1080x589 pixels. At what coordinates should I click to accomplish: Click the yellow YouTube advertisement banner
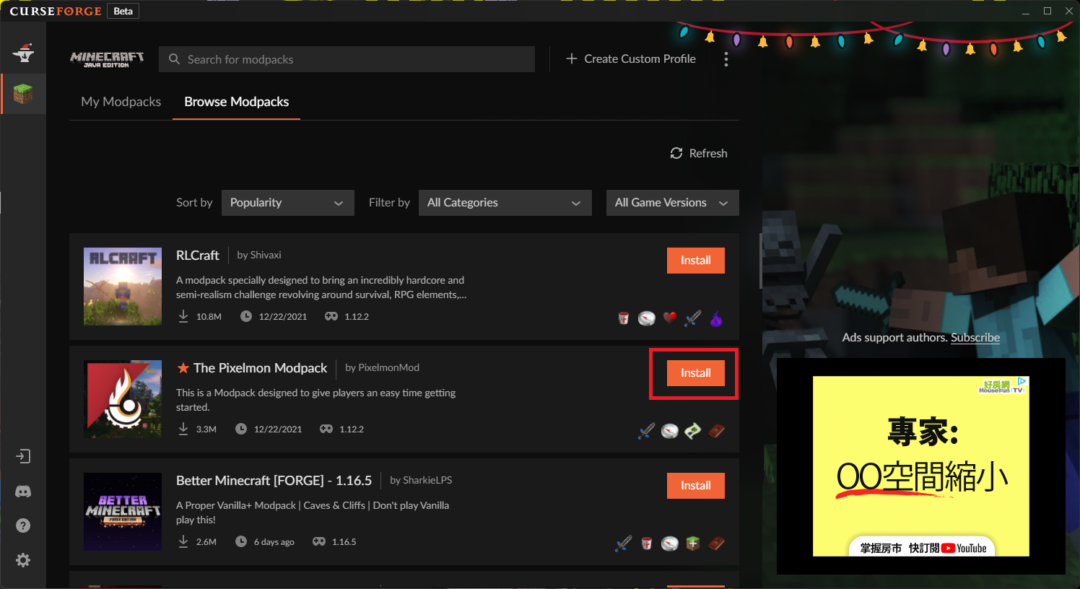point(921,466)
